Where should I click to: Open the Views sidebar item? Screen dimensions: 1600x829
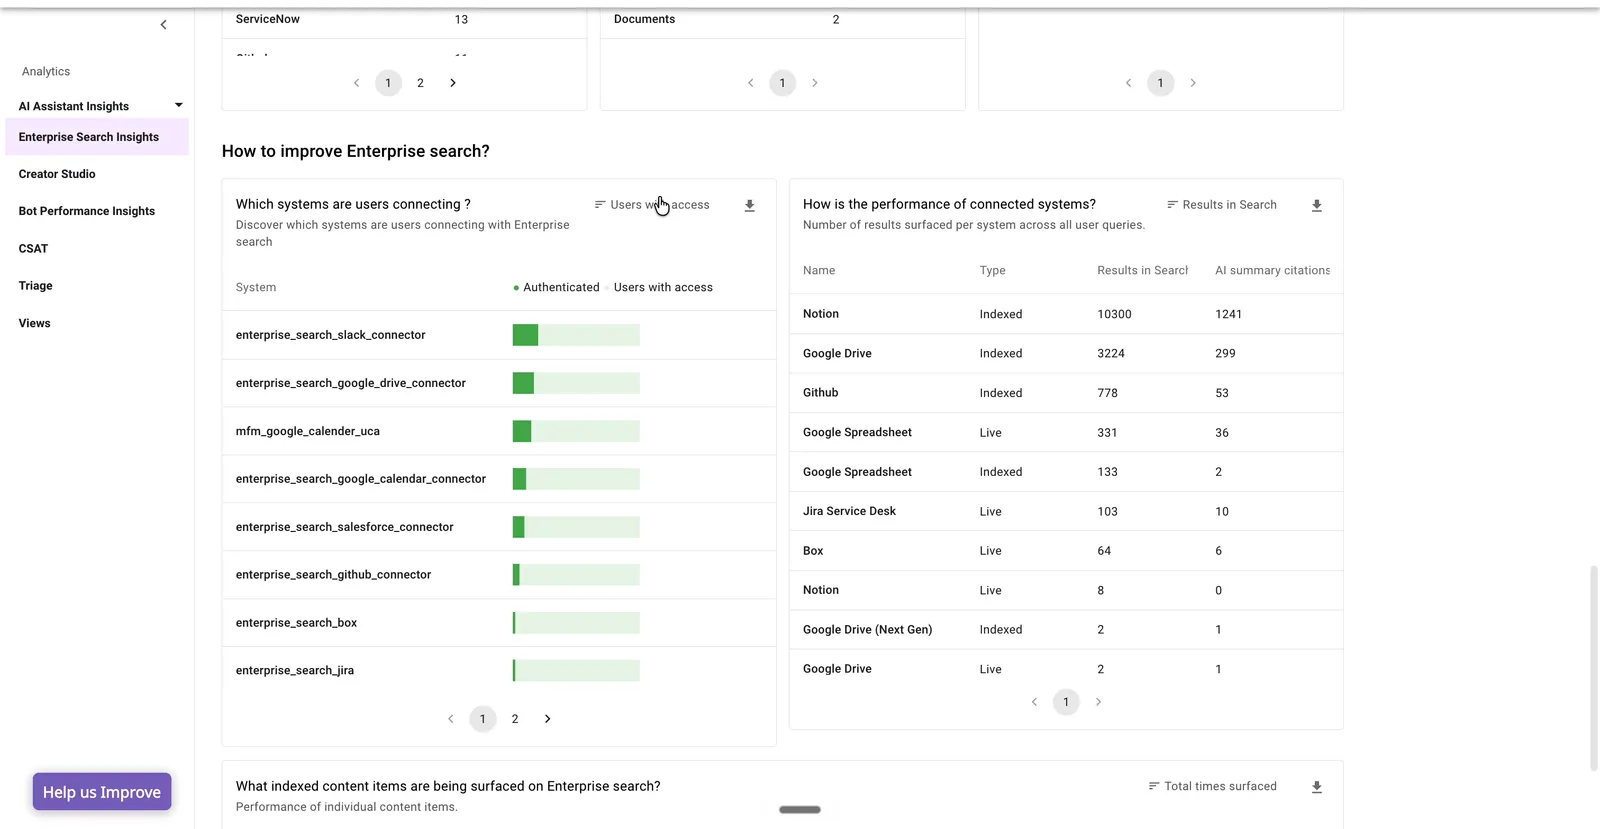click(x=34, y=323)
